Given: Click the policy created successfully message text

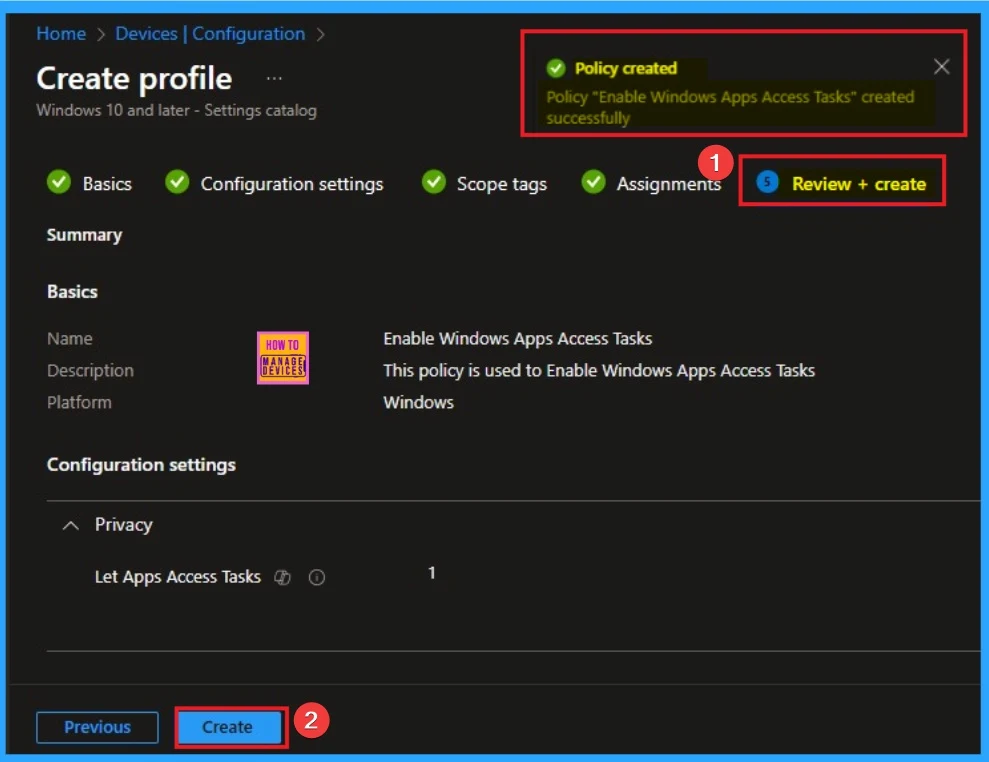Looking at the screenshot, I should pos(730,107).
